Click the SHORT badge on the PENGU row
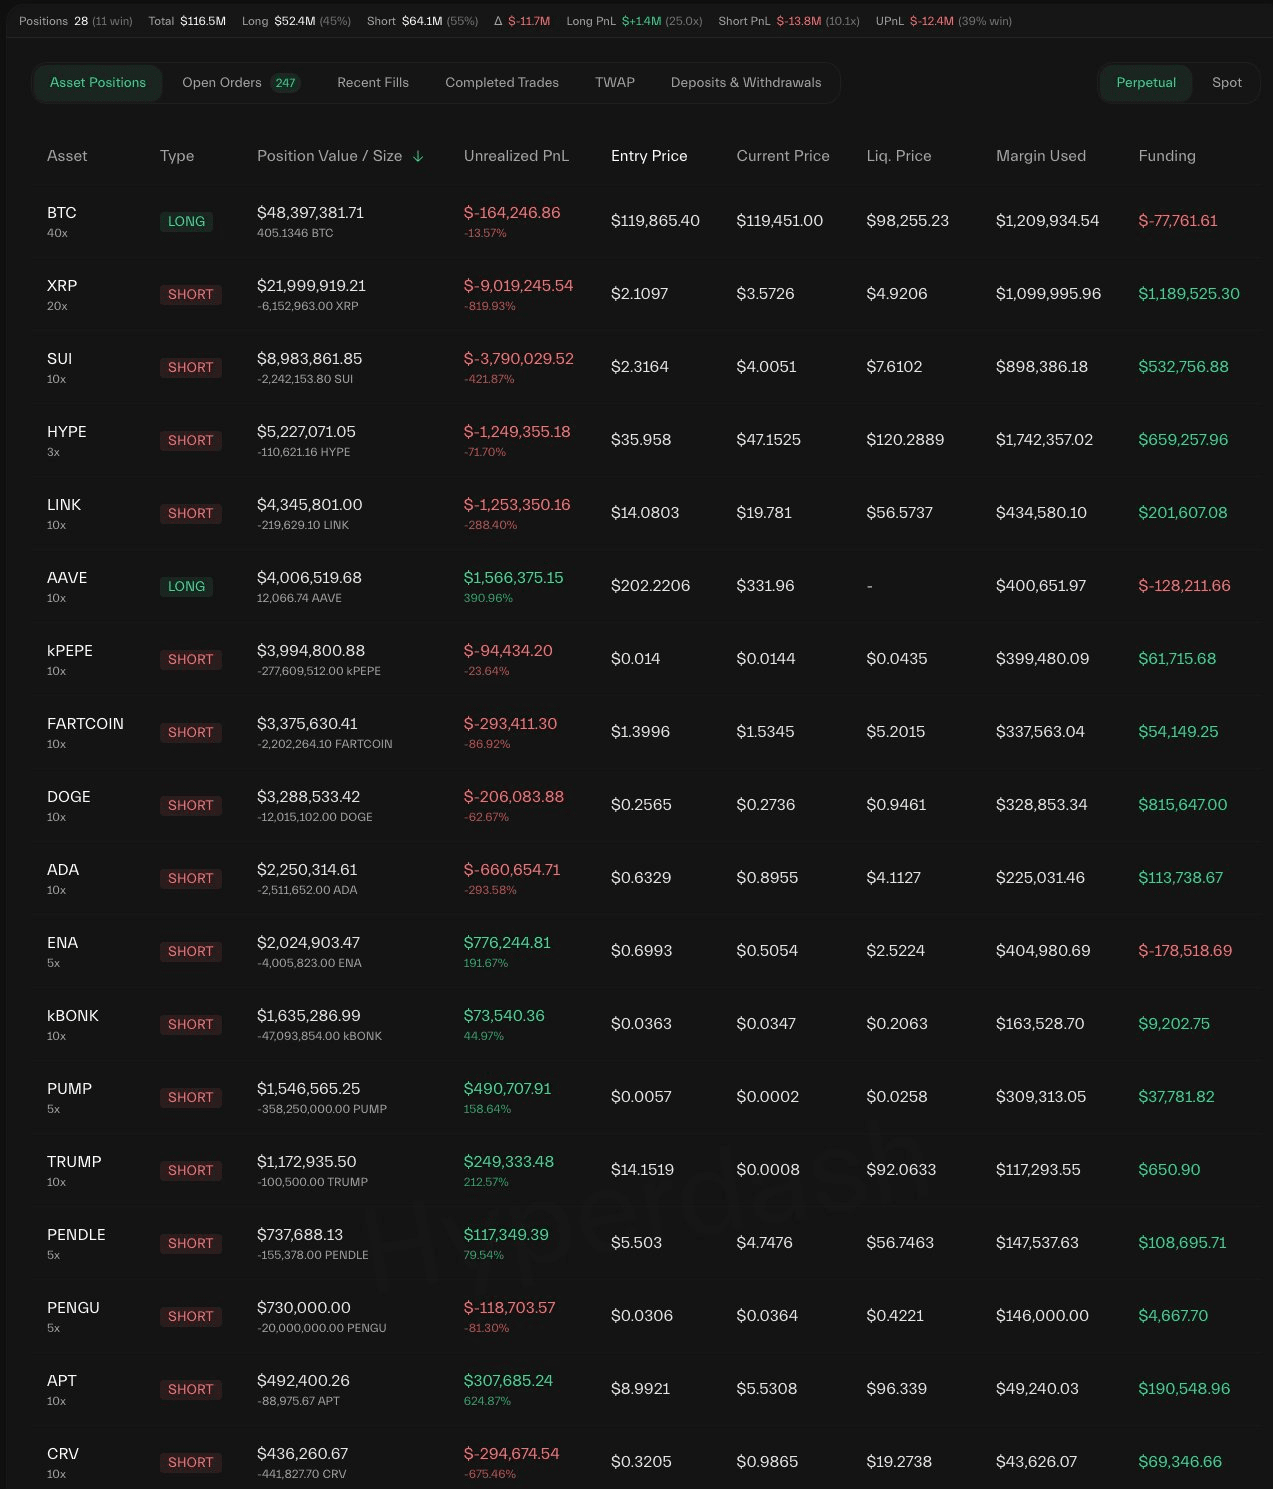 (190, 1317)
